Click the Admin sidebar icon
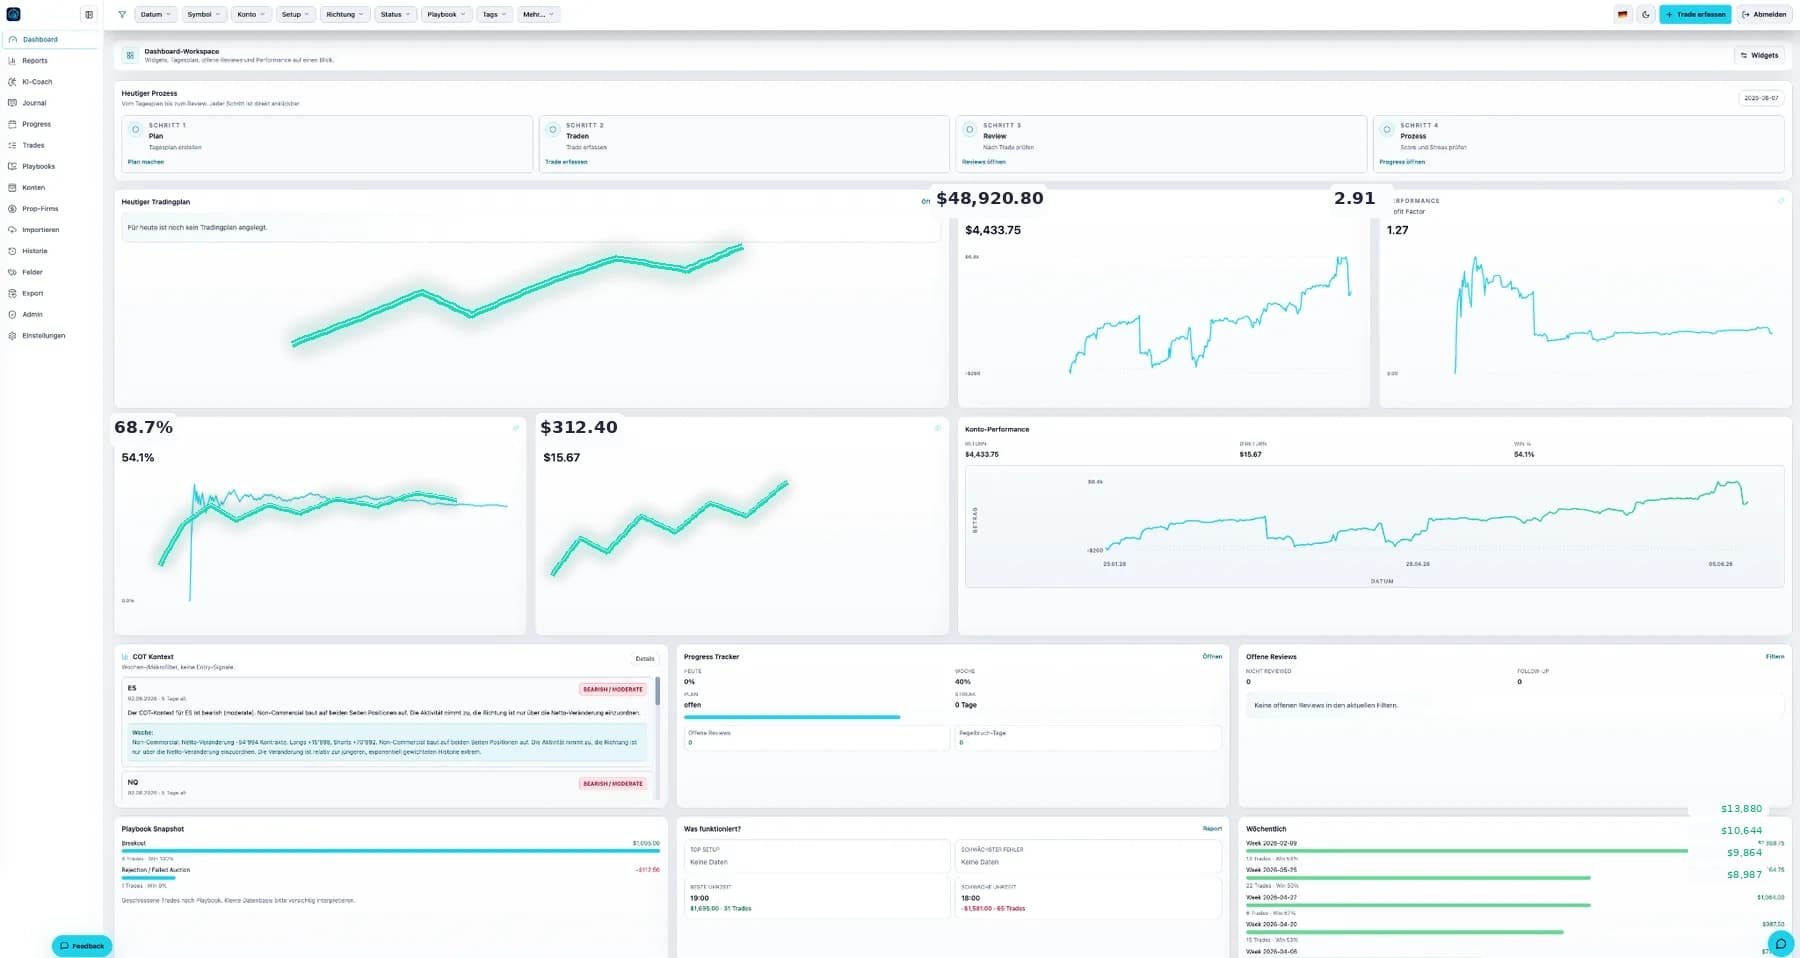1800x958 pixels. pyautogui.click(x=12, y=314)
